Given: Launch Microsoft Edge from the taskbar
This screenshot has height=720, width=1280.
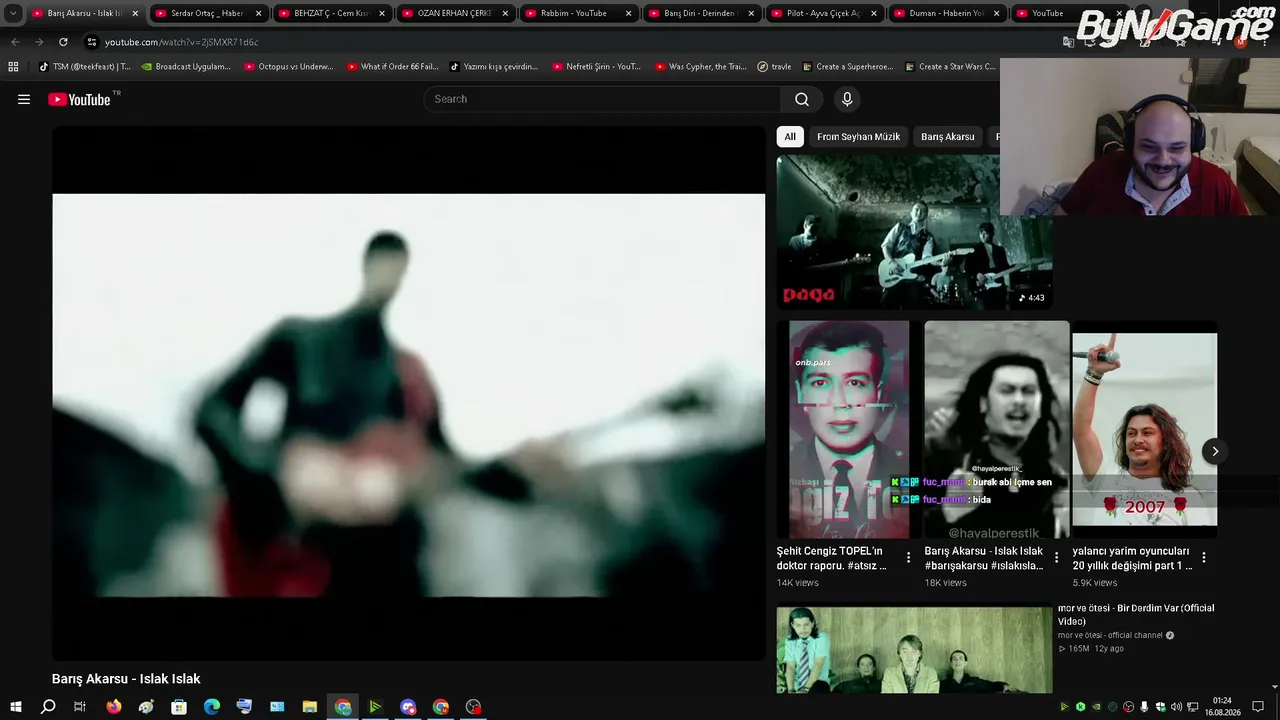Looking at the screenshot, I should pyautogui.click(x=212, y=707).
